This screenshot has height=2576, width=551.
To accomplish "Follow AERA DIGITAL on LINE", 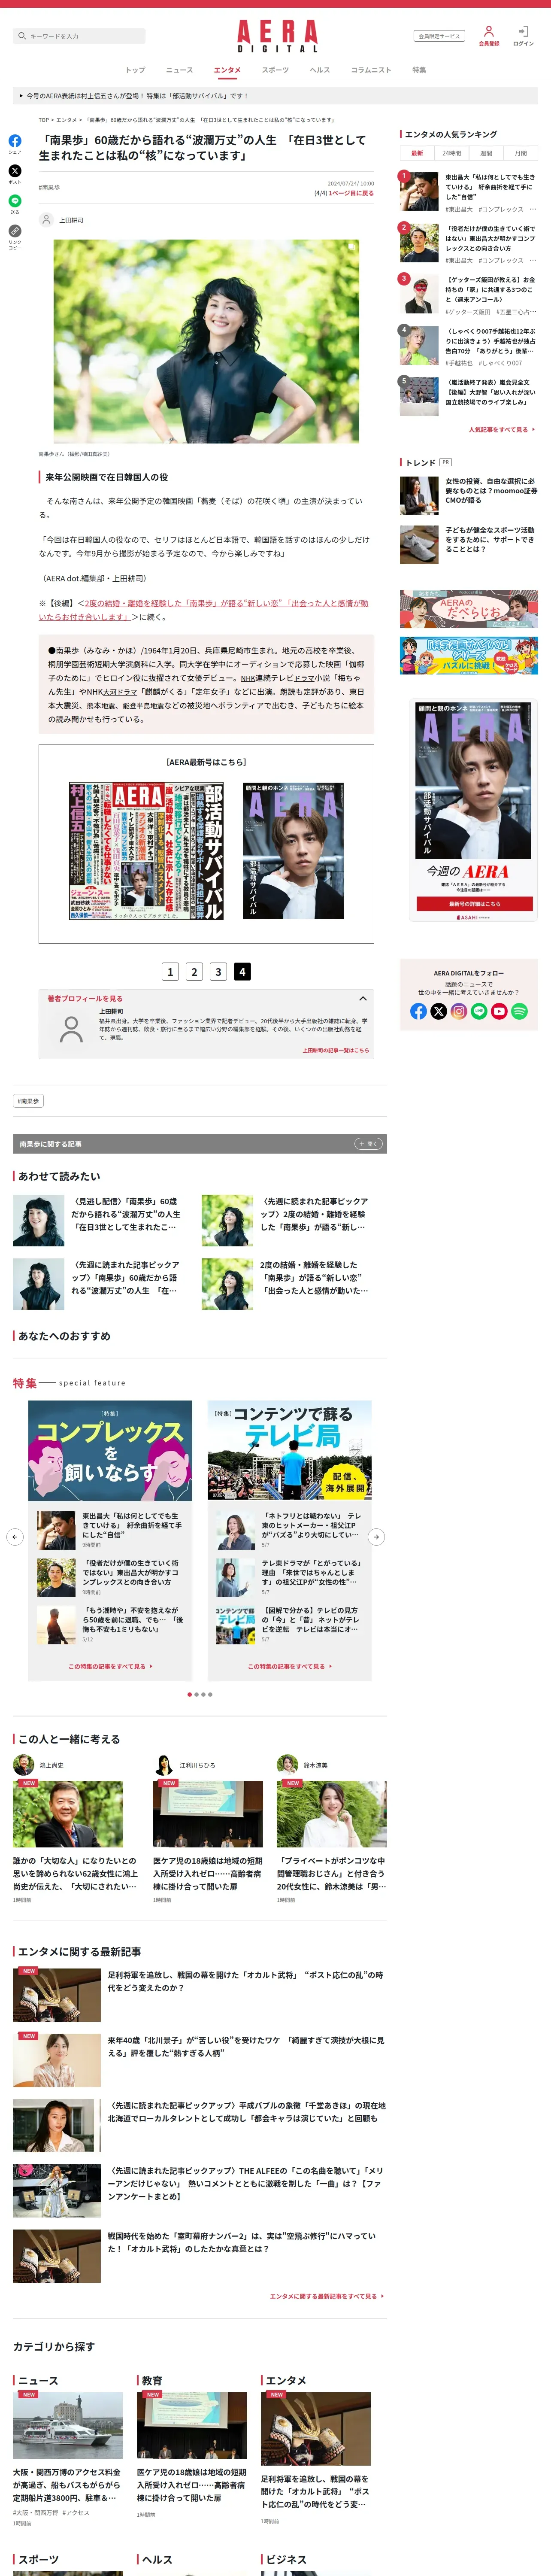I will (x=479, y=1011).
